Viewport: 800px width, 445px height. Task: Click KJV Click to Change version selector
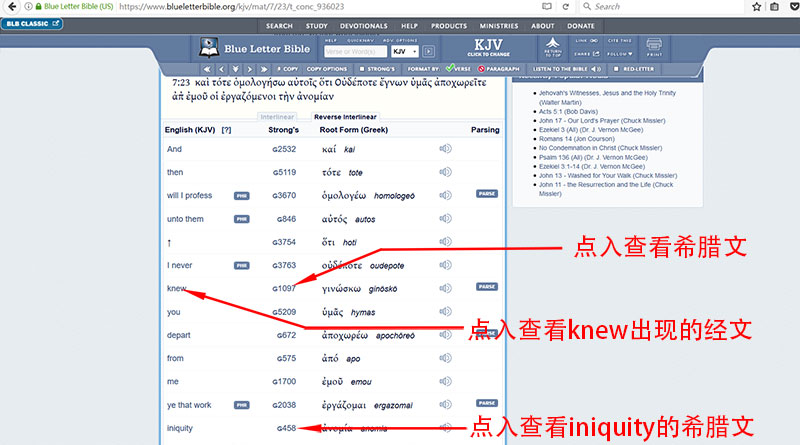(488, 47)
